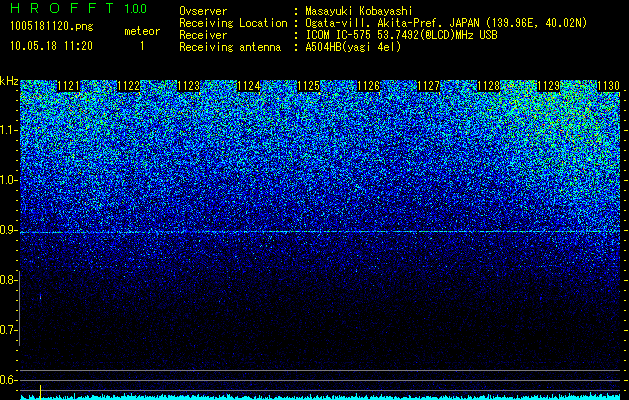
Task: Click the 1130 time marker
Action: (609, 86)
